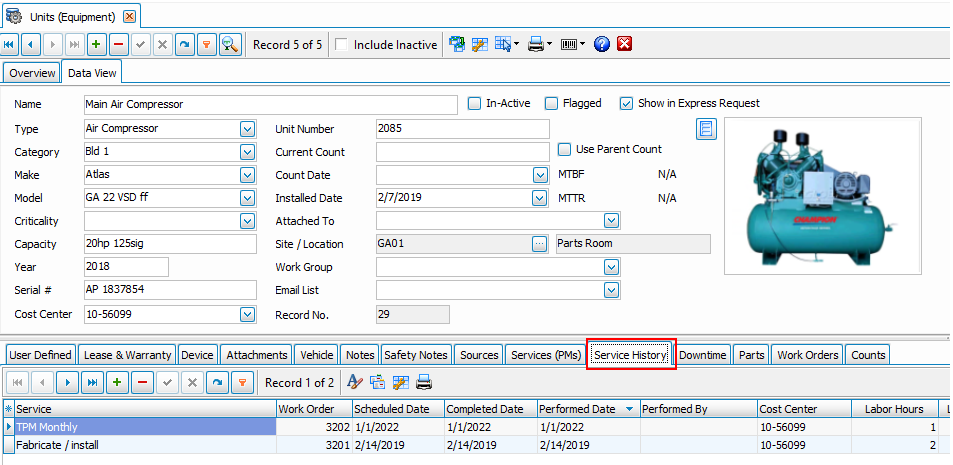Image resolution: width=953 pixels, height=465 pixels.
Task: Open the grid customize tool in top toolbar
Action: [480, 44]
